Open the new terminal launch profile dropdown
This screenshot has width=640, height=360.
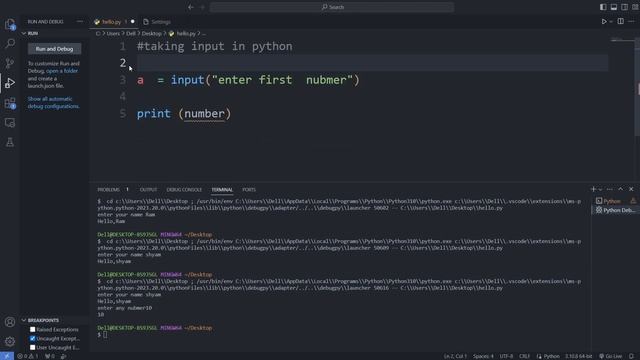600,189
